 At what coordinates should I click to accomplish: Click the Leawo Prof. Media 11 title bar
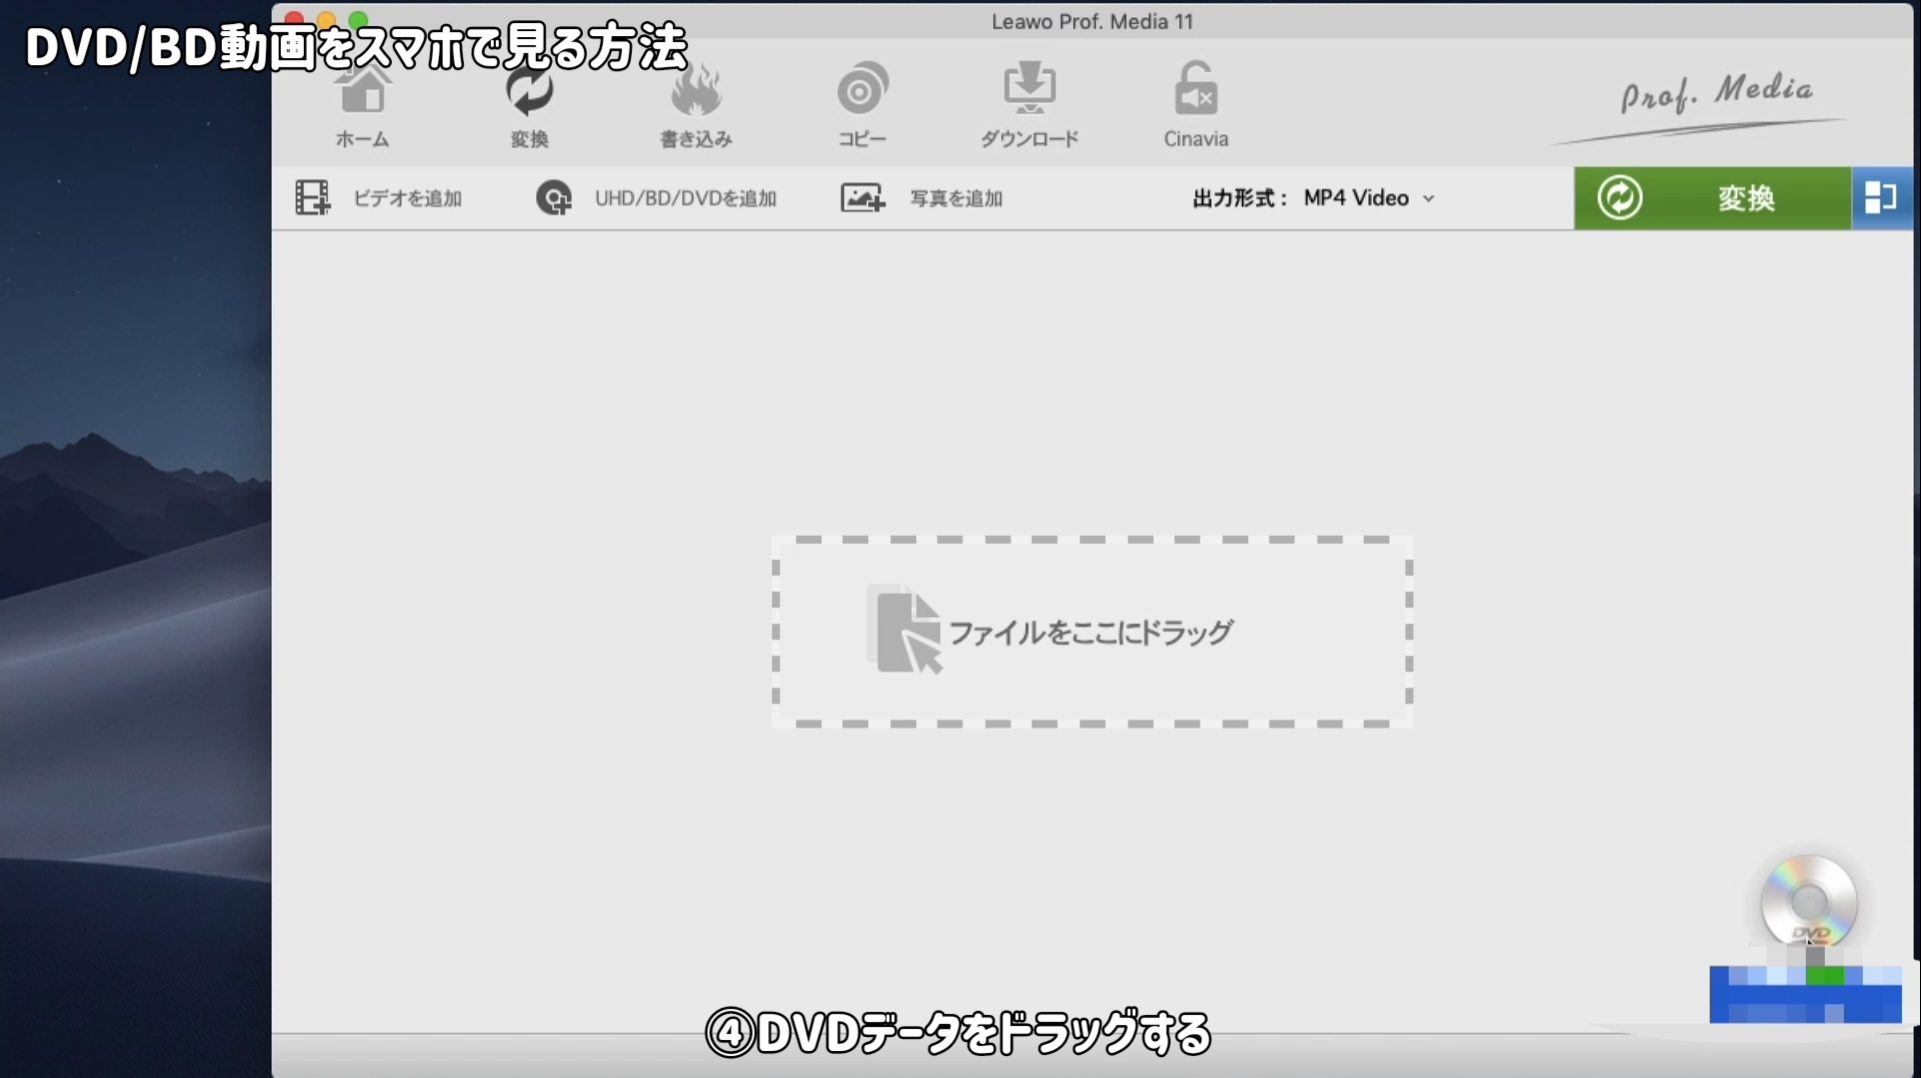(1092, 21)
